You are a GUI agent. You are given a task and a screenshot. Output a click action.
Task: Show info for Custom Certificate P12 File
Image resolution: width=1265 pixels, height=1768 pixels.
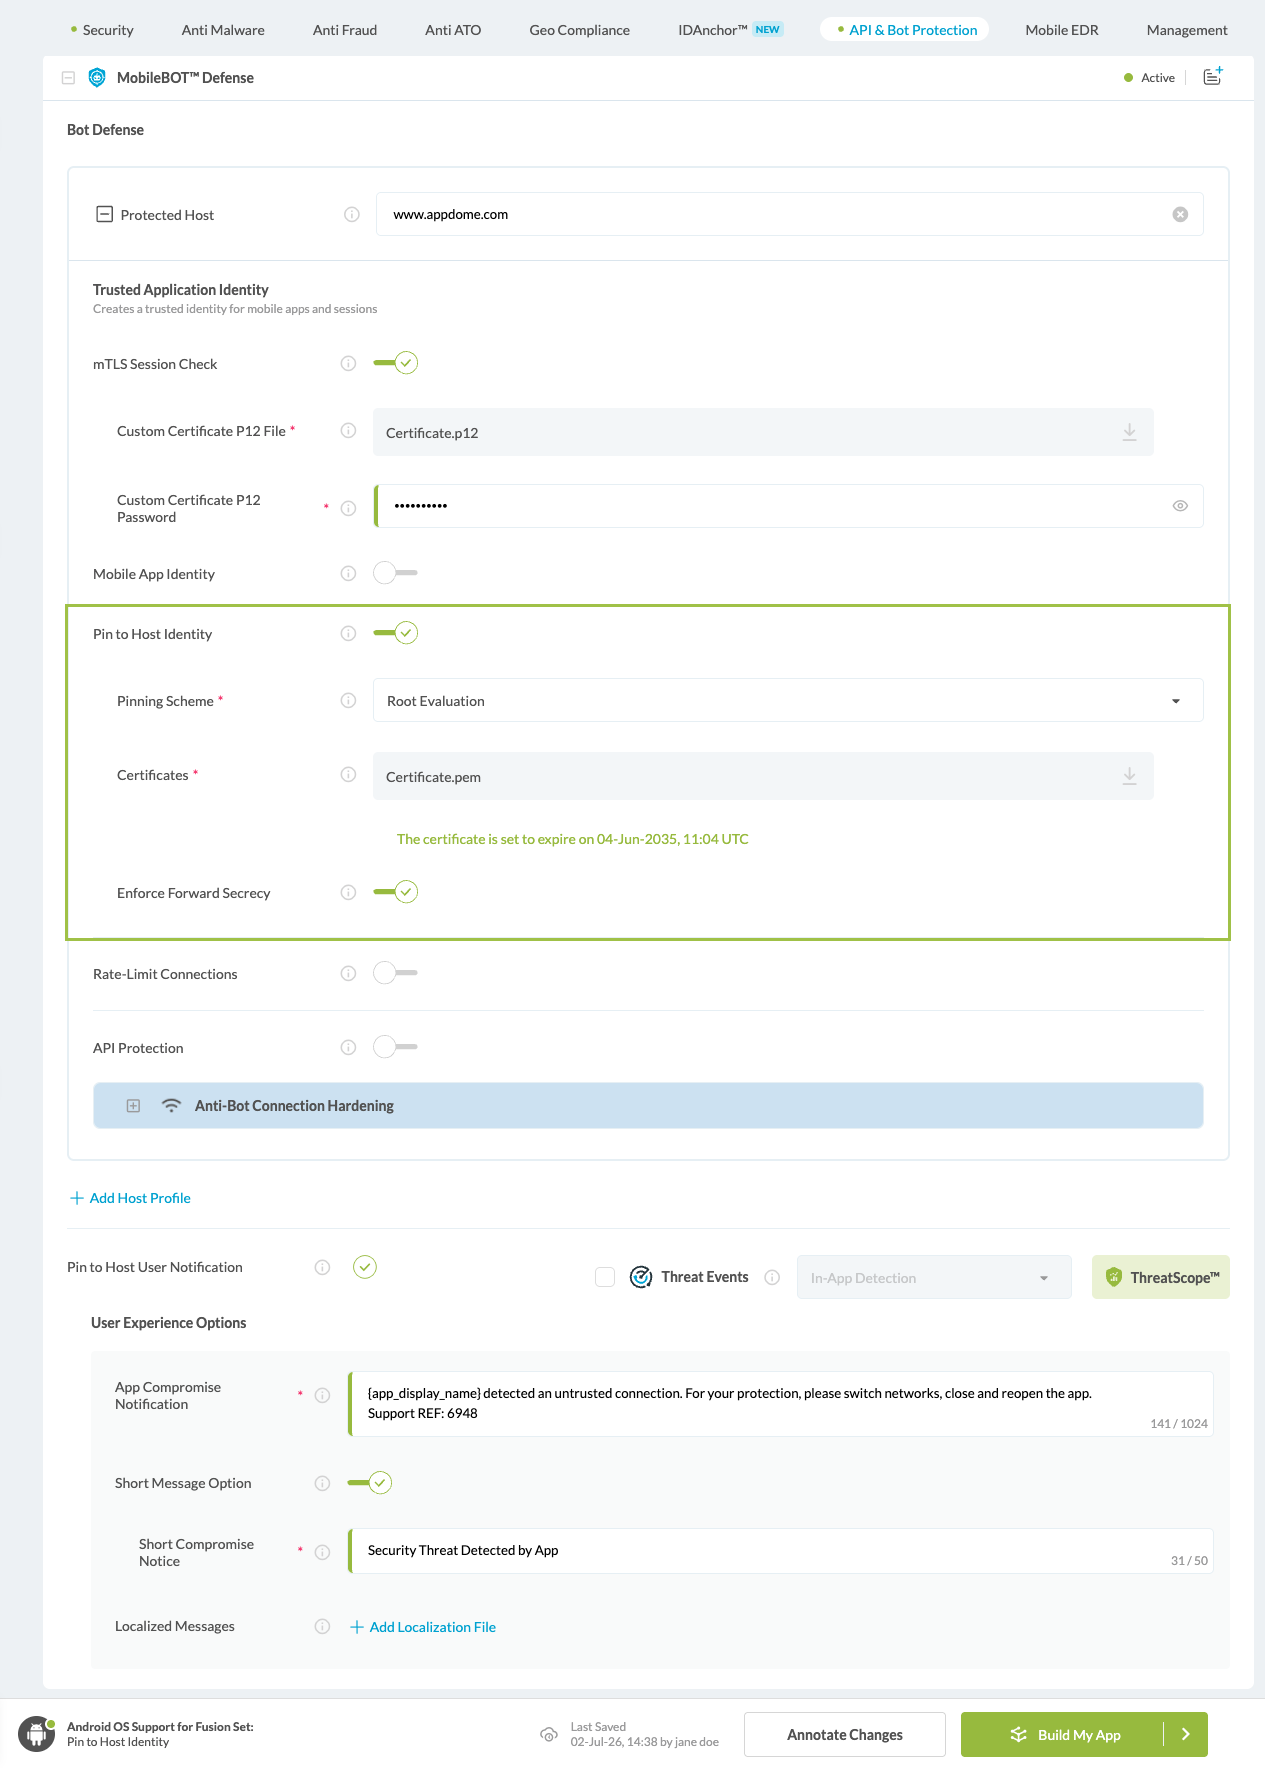click(x=348, y=431)
